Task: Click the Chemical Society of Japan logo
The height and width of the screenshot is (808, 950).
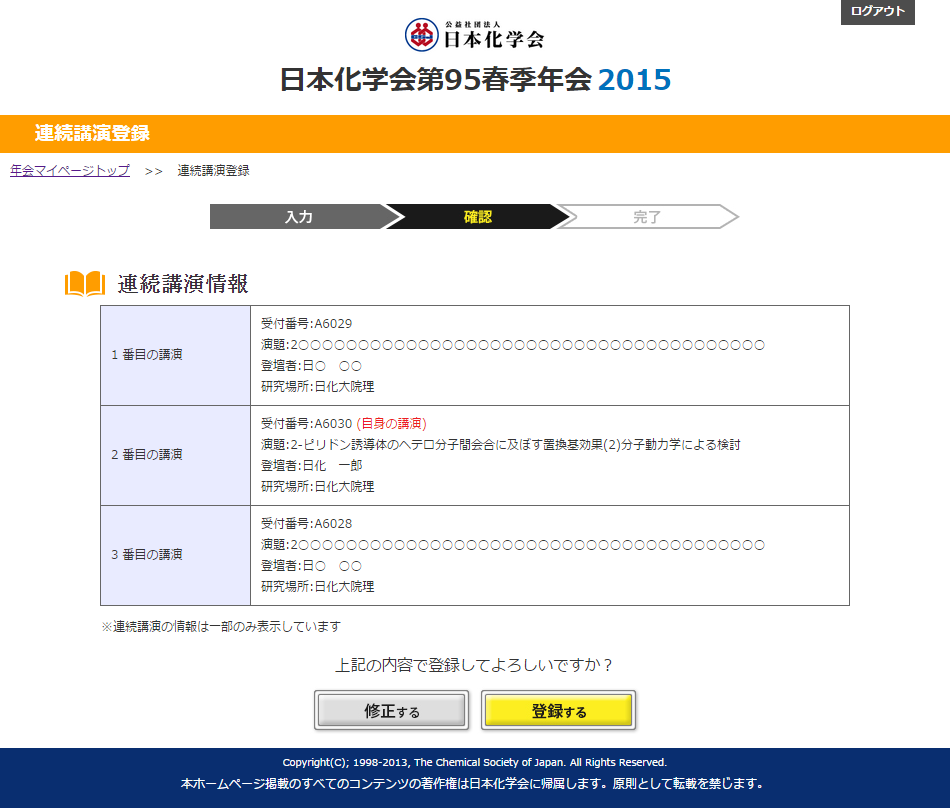Action: (475, 35)
